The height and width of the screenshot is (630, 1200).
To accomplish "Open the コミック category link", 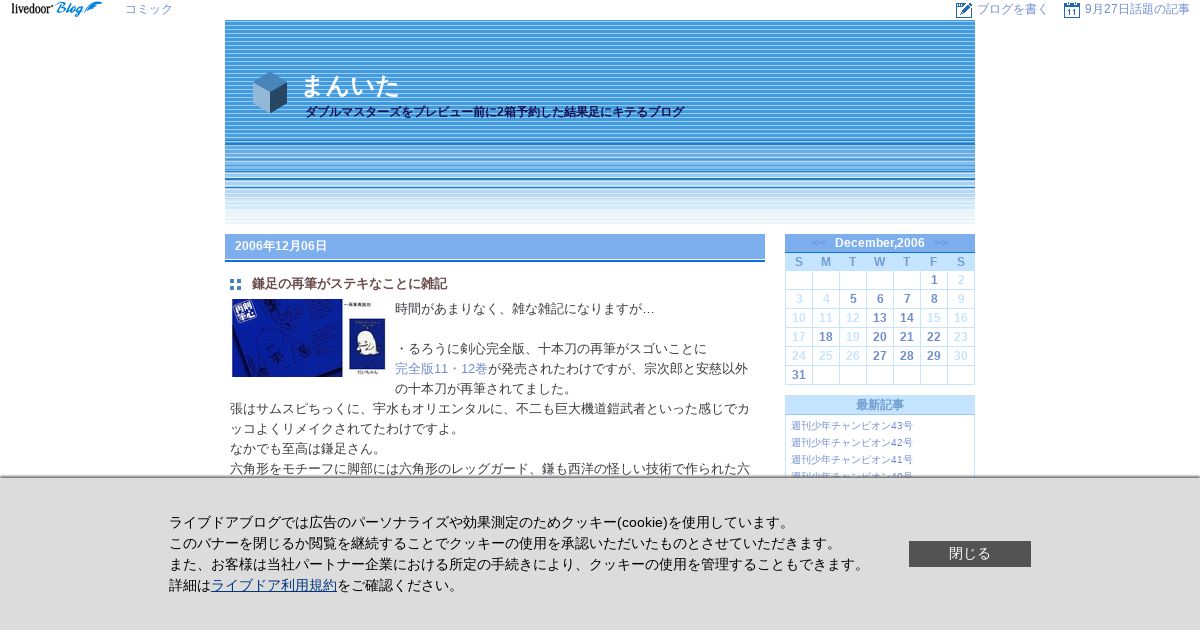I will [148, 9].
